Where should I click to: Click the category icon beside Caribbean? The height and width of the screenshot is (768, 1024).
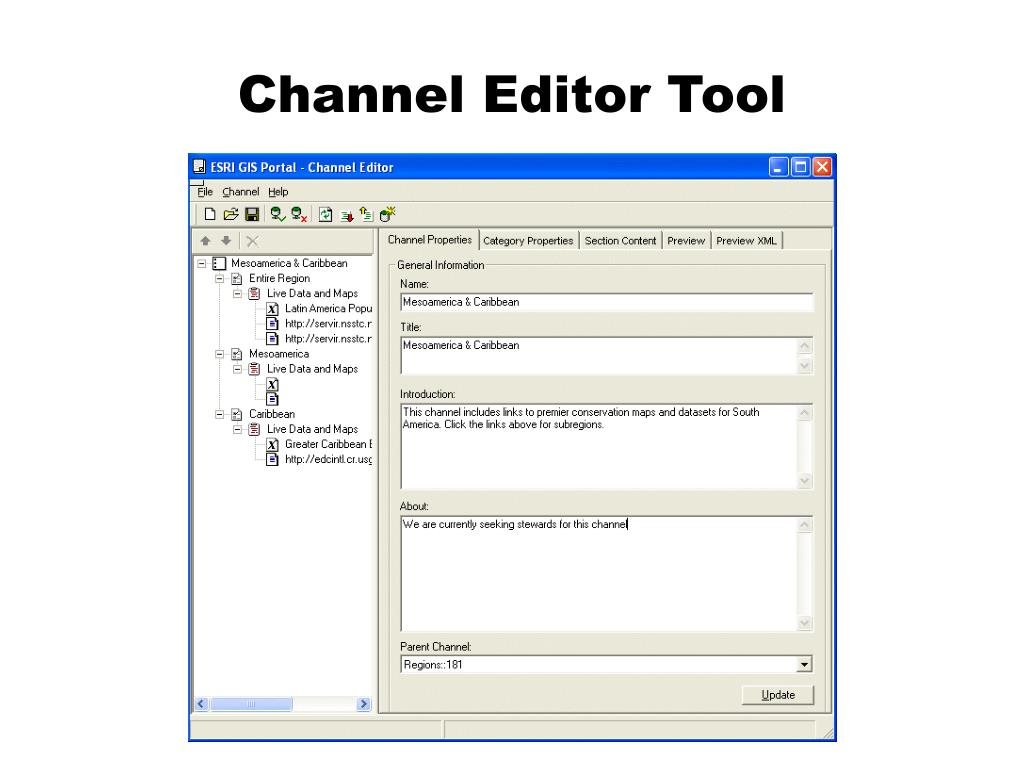coord(237,414)
